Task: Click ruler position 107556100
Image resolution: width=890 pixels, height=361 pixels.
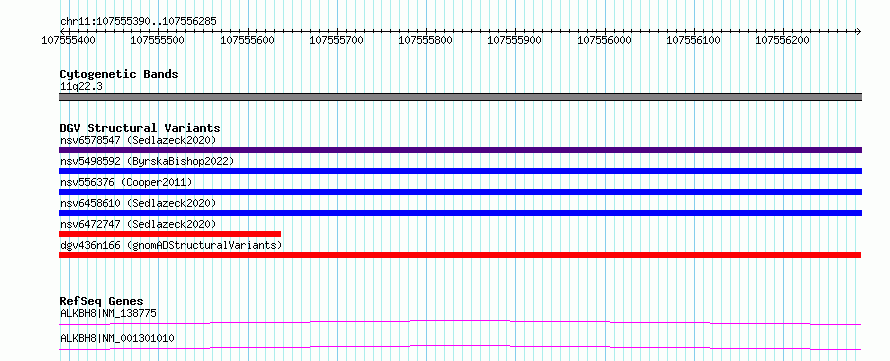Action: pyautogui.click(x=693, y=40)
